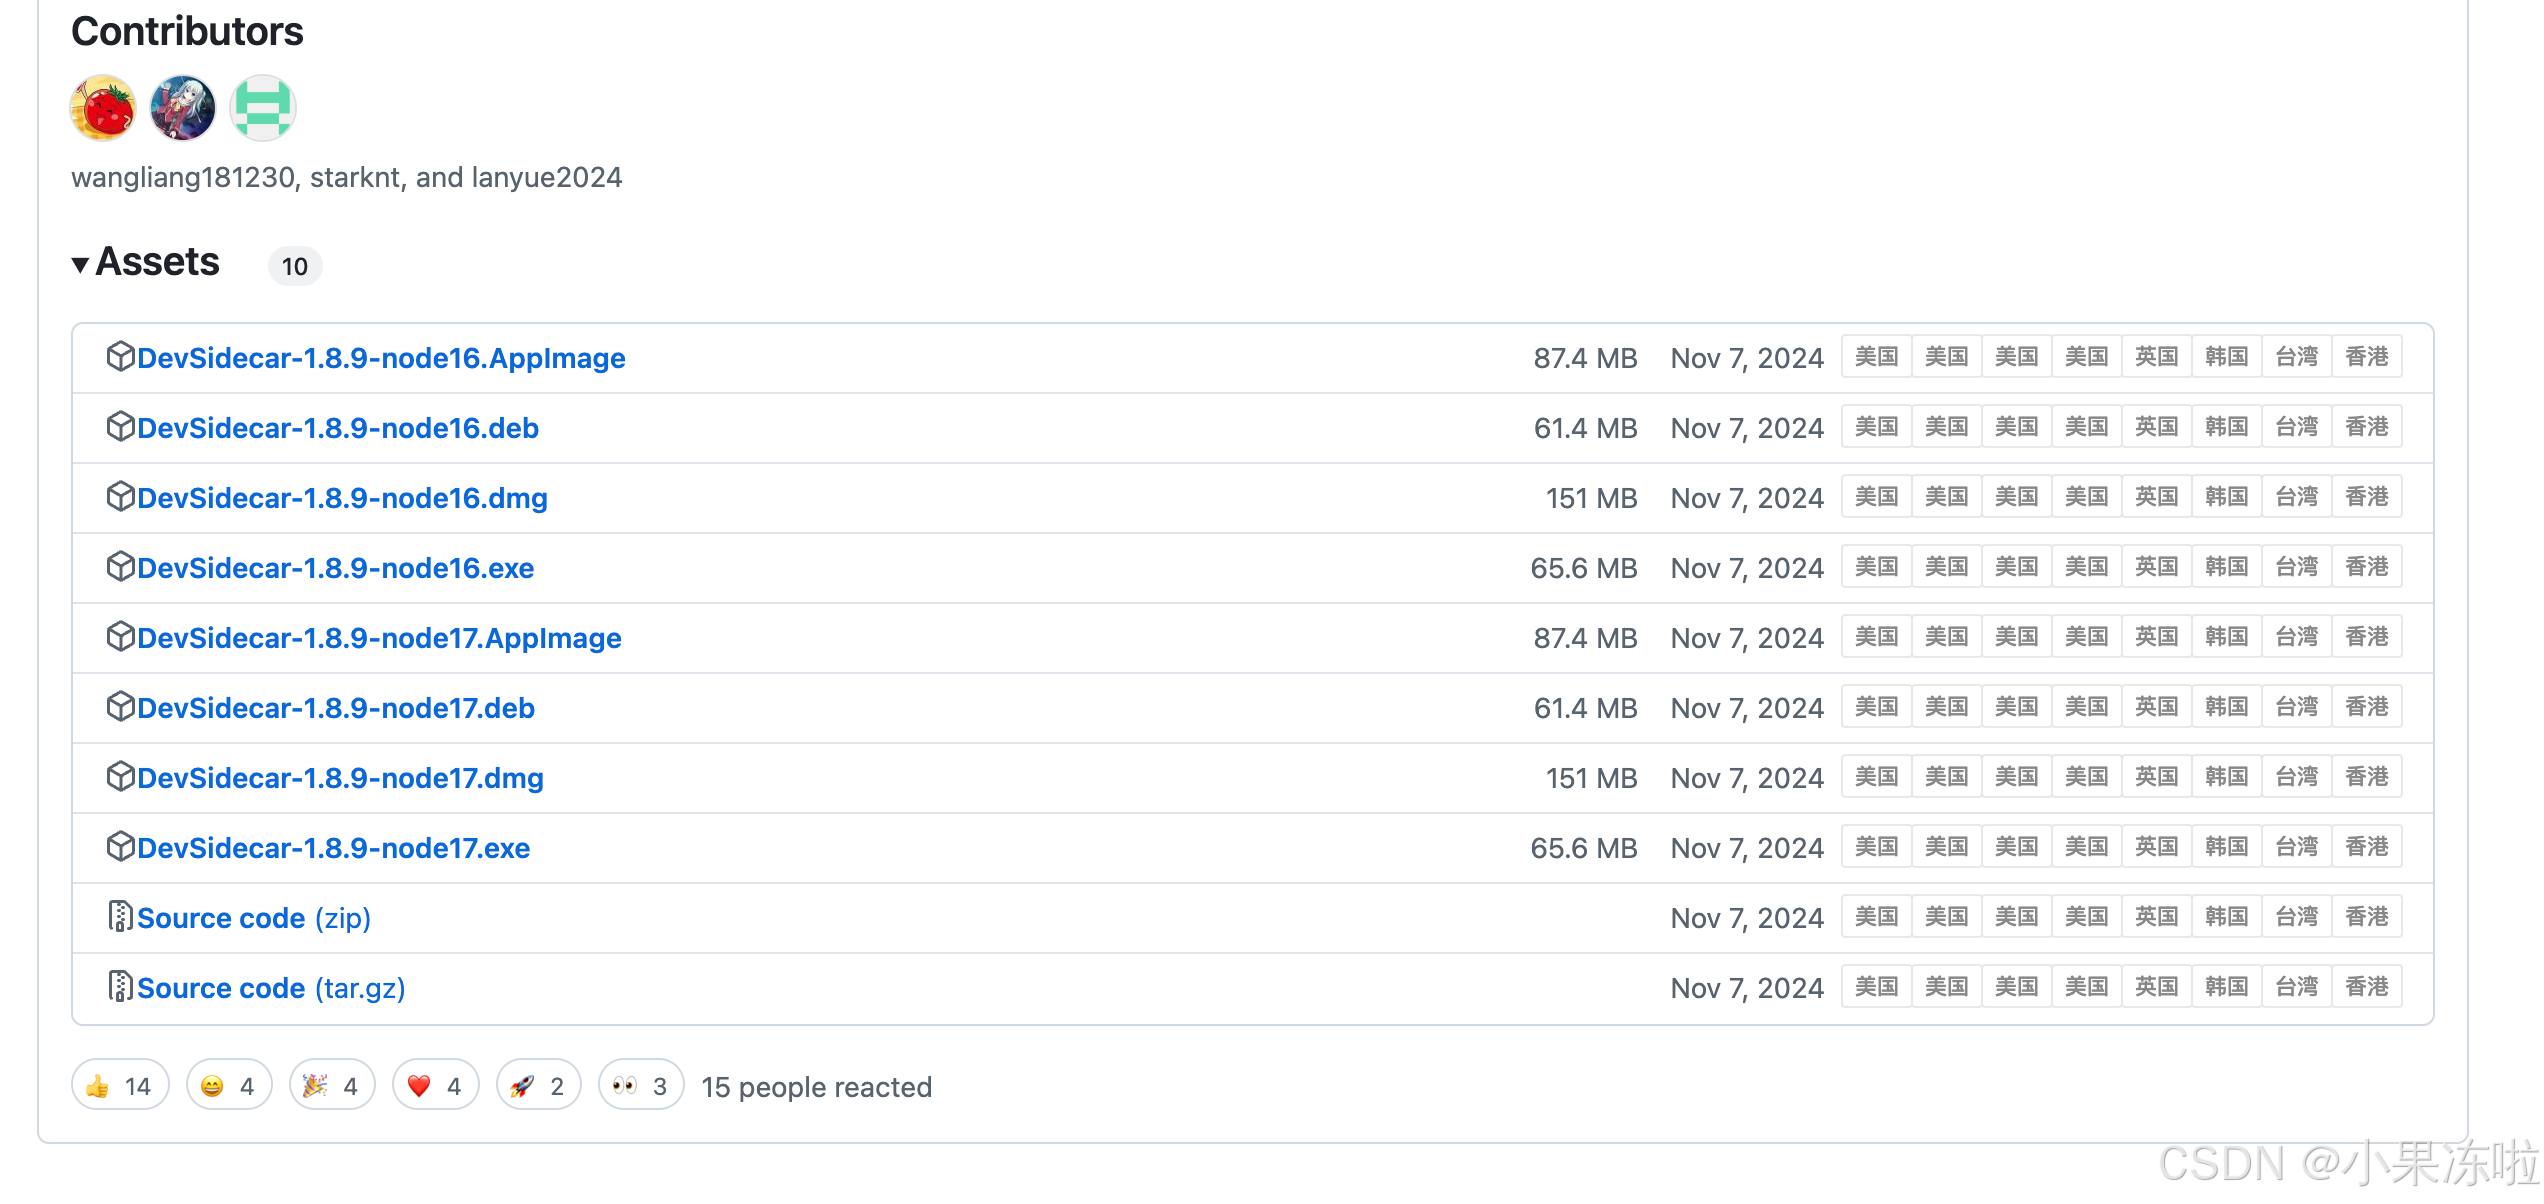Download DevSidecar-1.8.9-node17.exe
This screenshot has height=1204, width=2544.
click(x=333, y=848)
